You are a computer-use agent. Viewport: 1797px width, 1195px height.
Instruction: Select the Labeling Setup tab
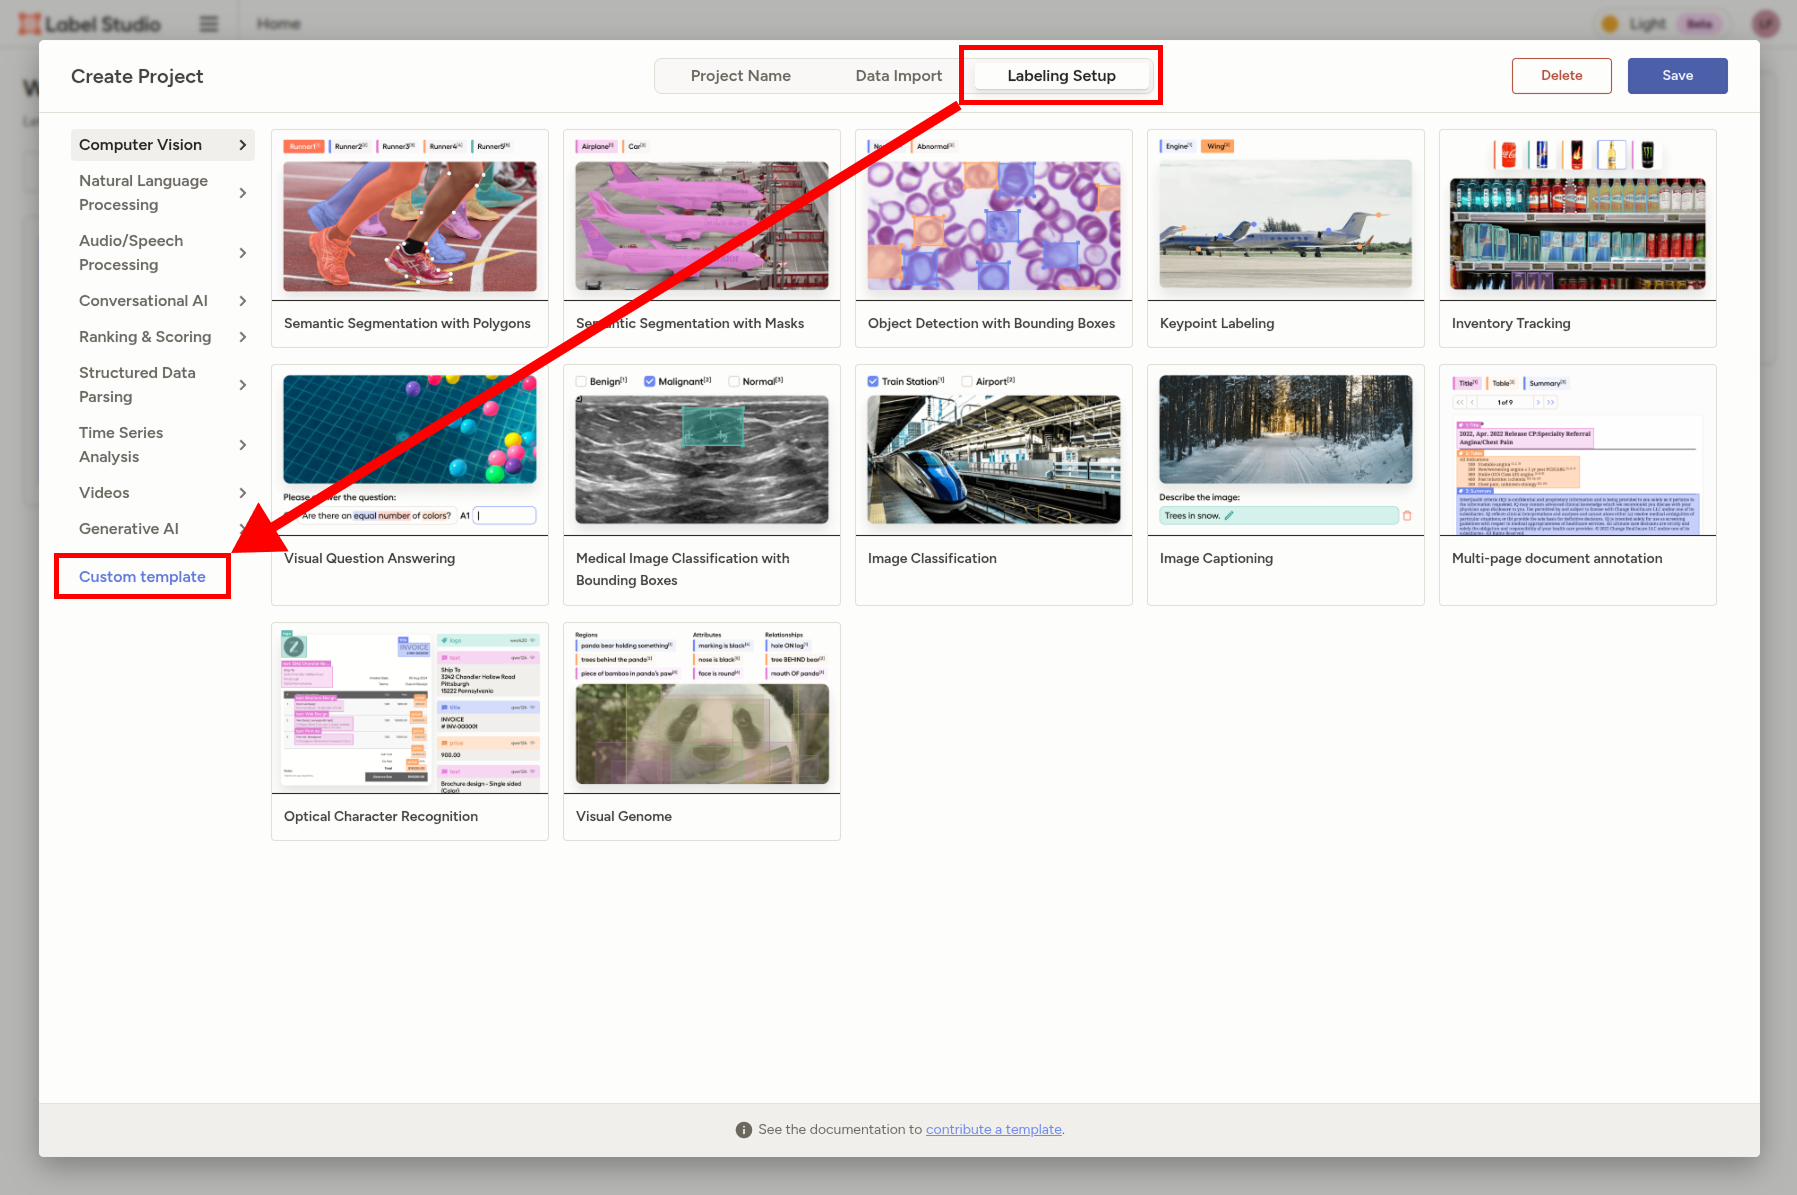pyautogui.click(x=1060, y=75)
